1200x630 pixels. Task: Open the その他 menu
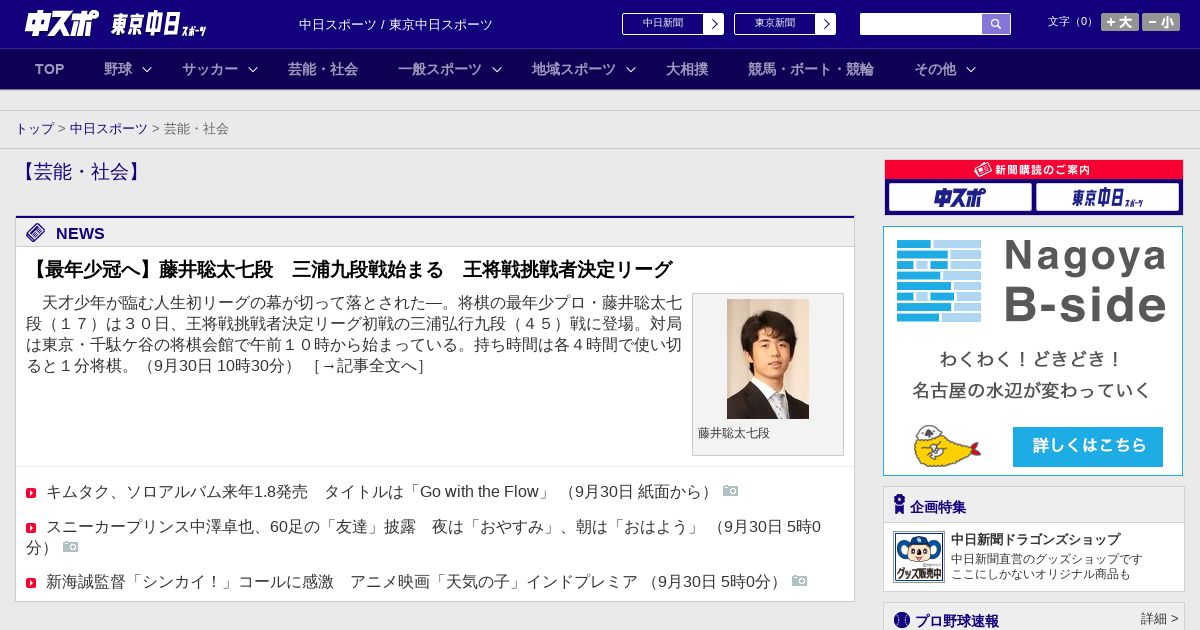pyautogui.click(x=935, y=69)
